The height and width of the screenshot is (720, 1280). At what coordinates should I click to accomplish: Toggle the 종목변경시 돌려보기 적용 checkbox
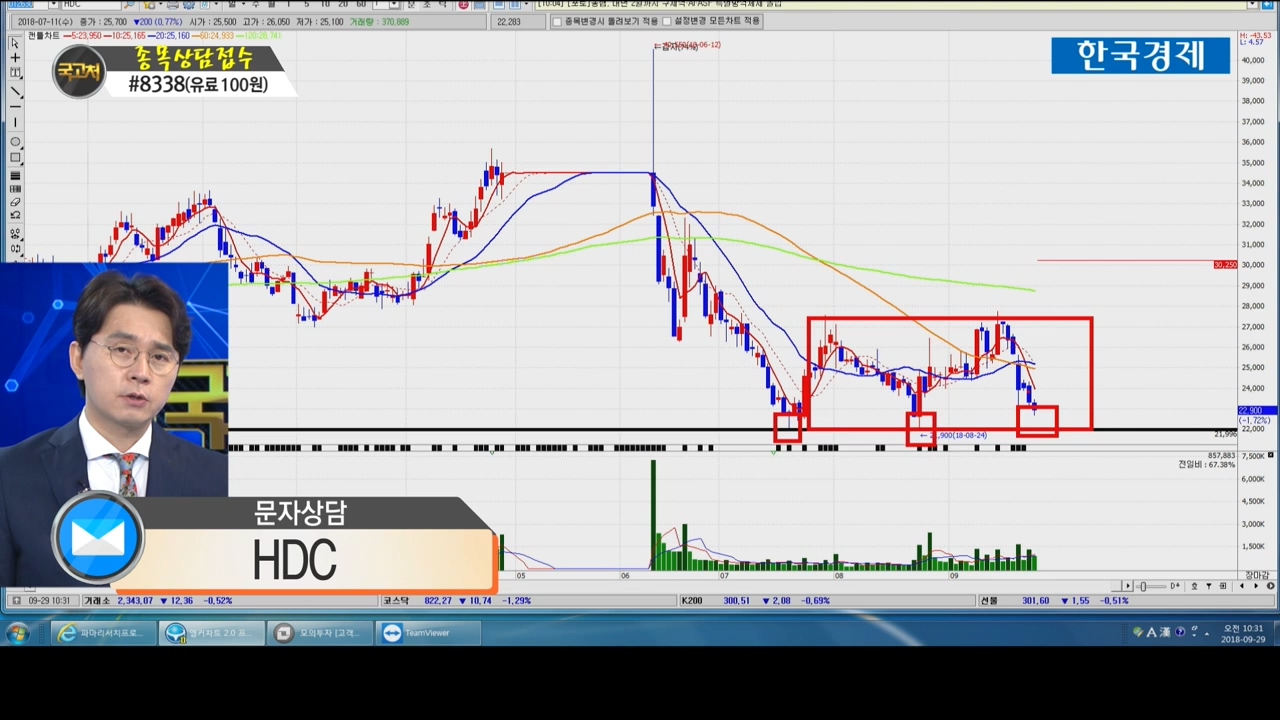(557, 21)
